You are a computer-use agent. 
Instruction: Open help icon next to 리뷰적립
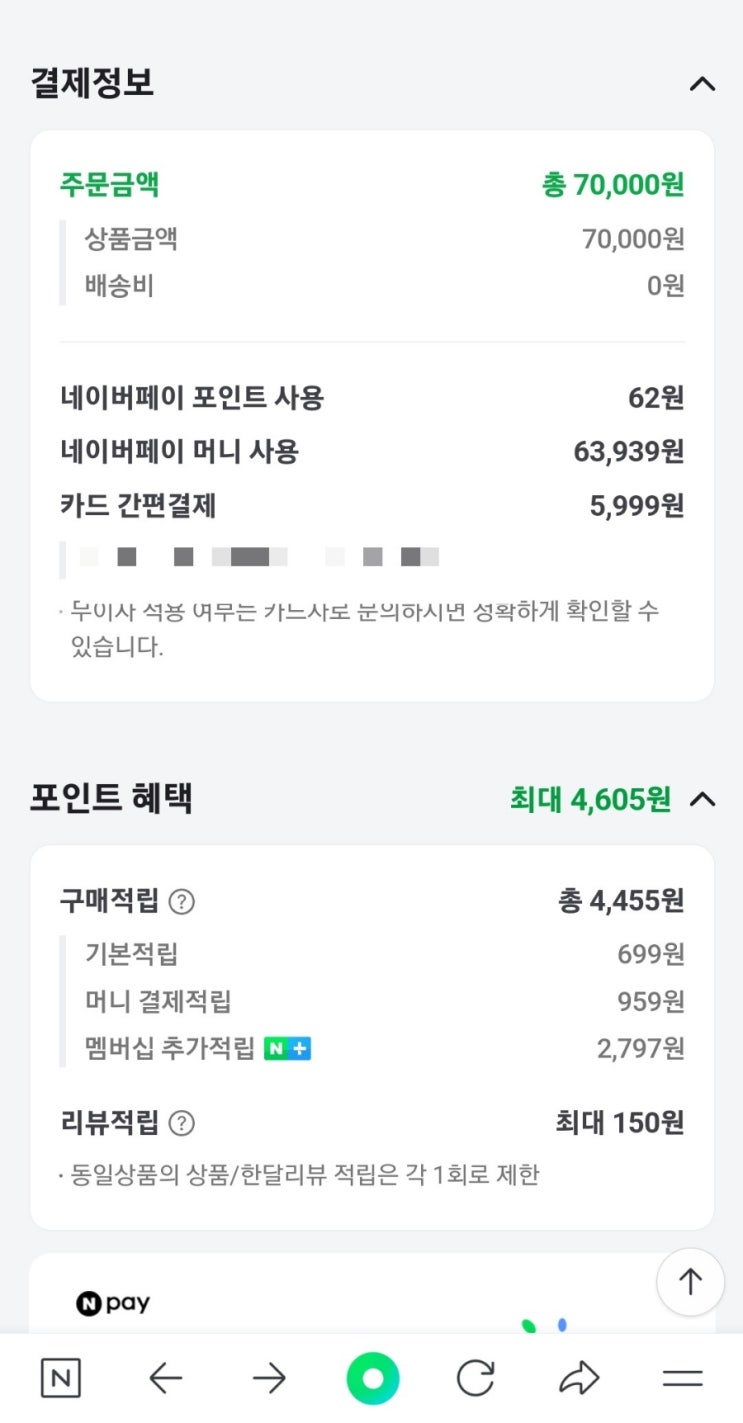click(x=181, y=1124)
